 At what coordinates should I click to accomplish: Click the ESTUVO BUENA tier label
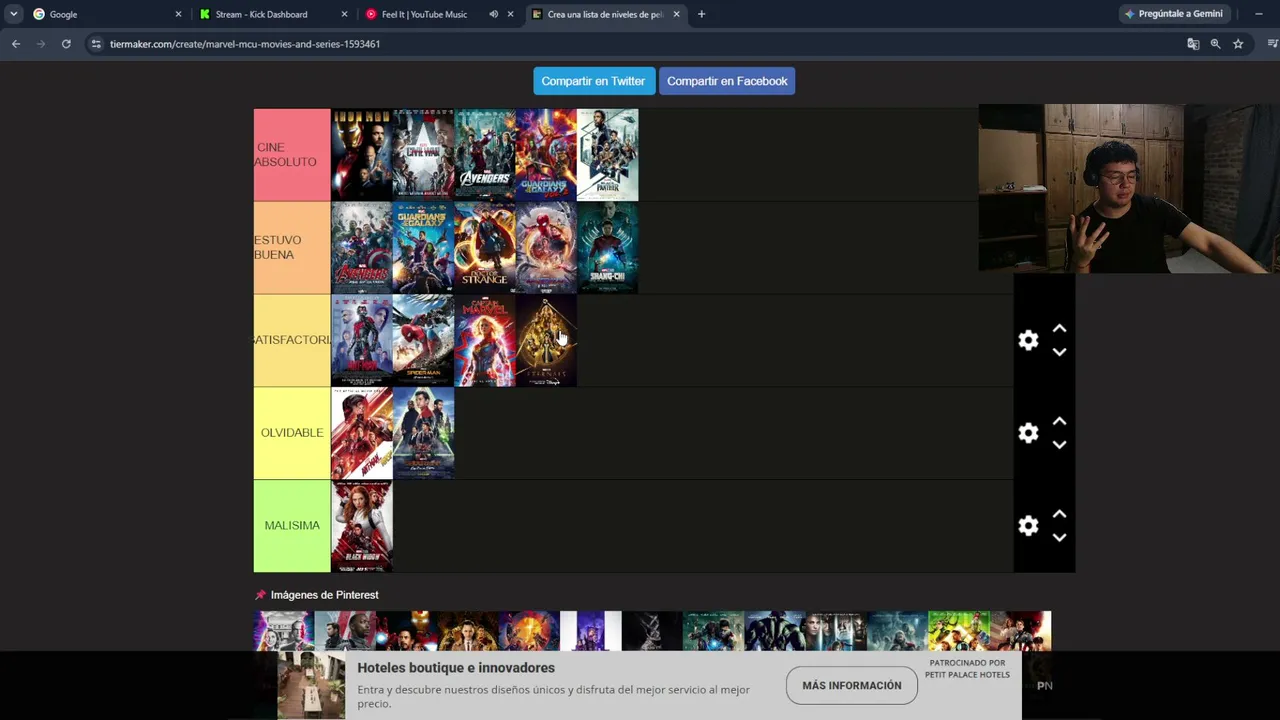[x=292, y=247]
